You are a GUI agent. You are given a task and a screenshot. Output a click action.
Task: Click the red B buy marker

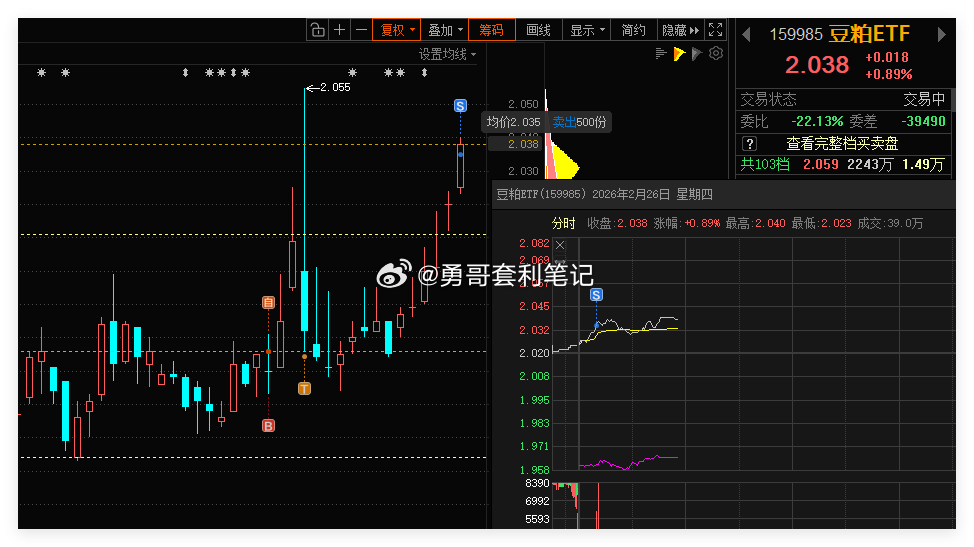[x=268, y=426]
